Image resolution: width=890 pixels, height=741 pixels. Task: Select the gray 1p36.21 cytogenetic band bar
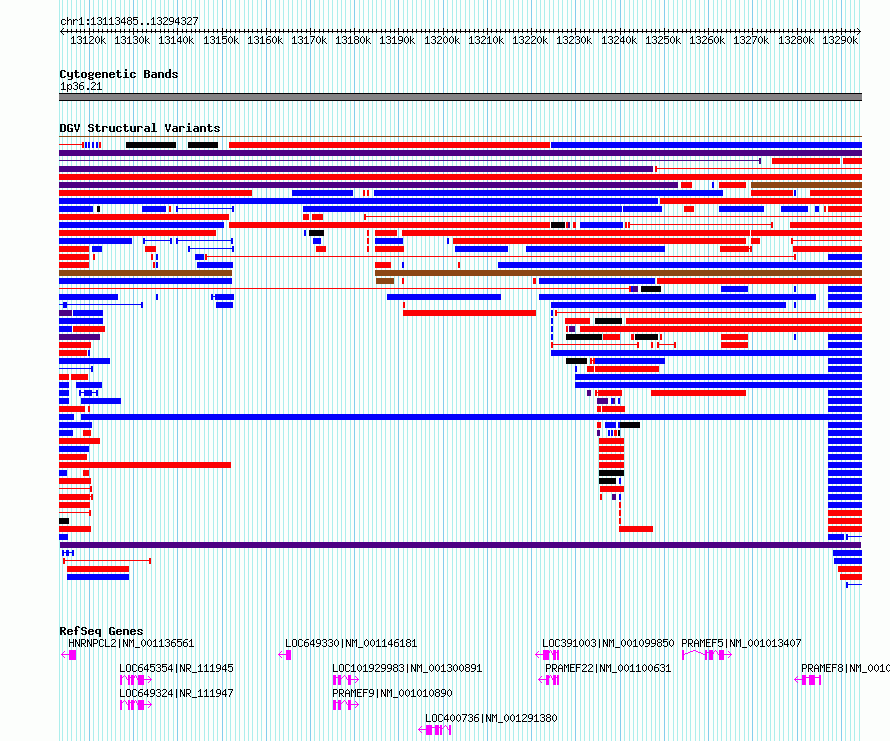point(460,97)
